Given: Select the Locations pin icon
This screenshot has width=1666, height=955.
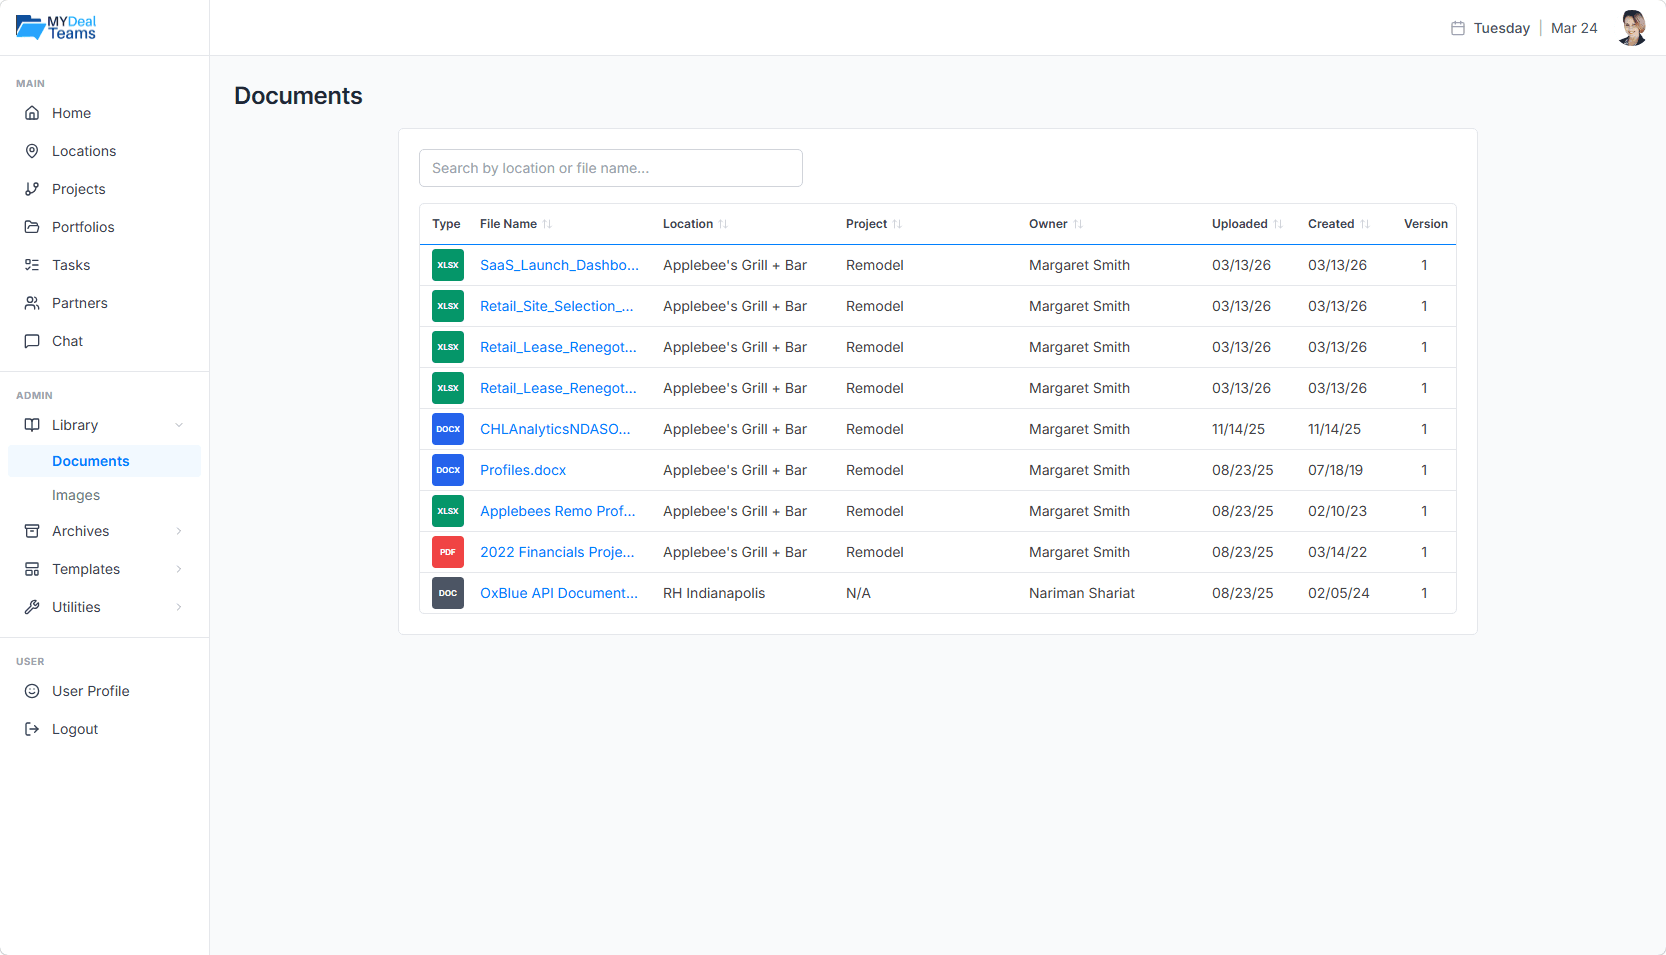Looking at the screenshot, I should [33, 151].
